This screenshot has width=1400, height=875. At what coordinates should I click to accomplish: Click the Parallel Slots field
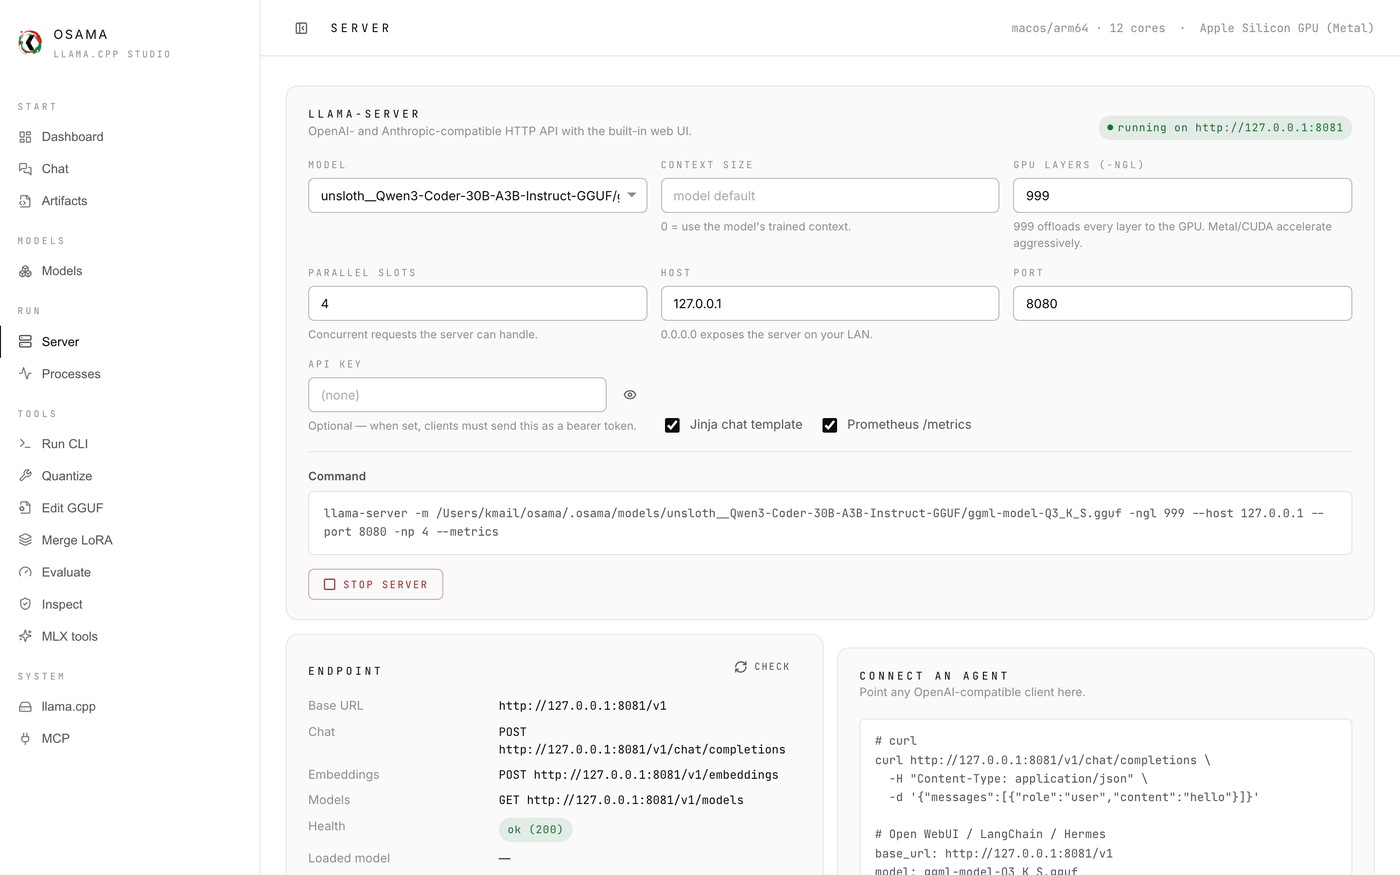pos(477,303)
